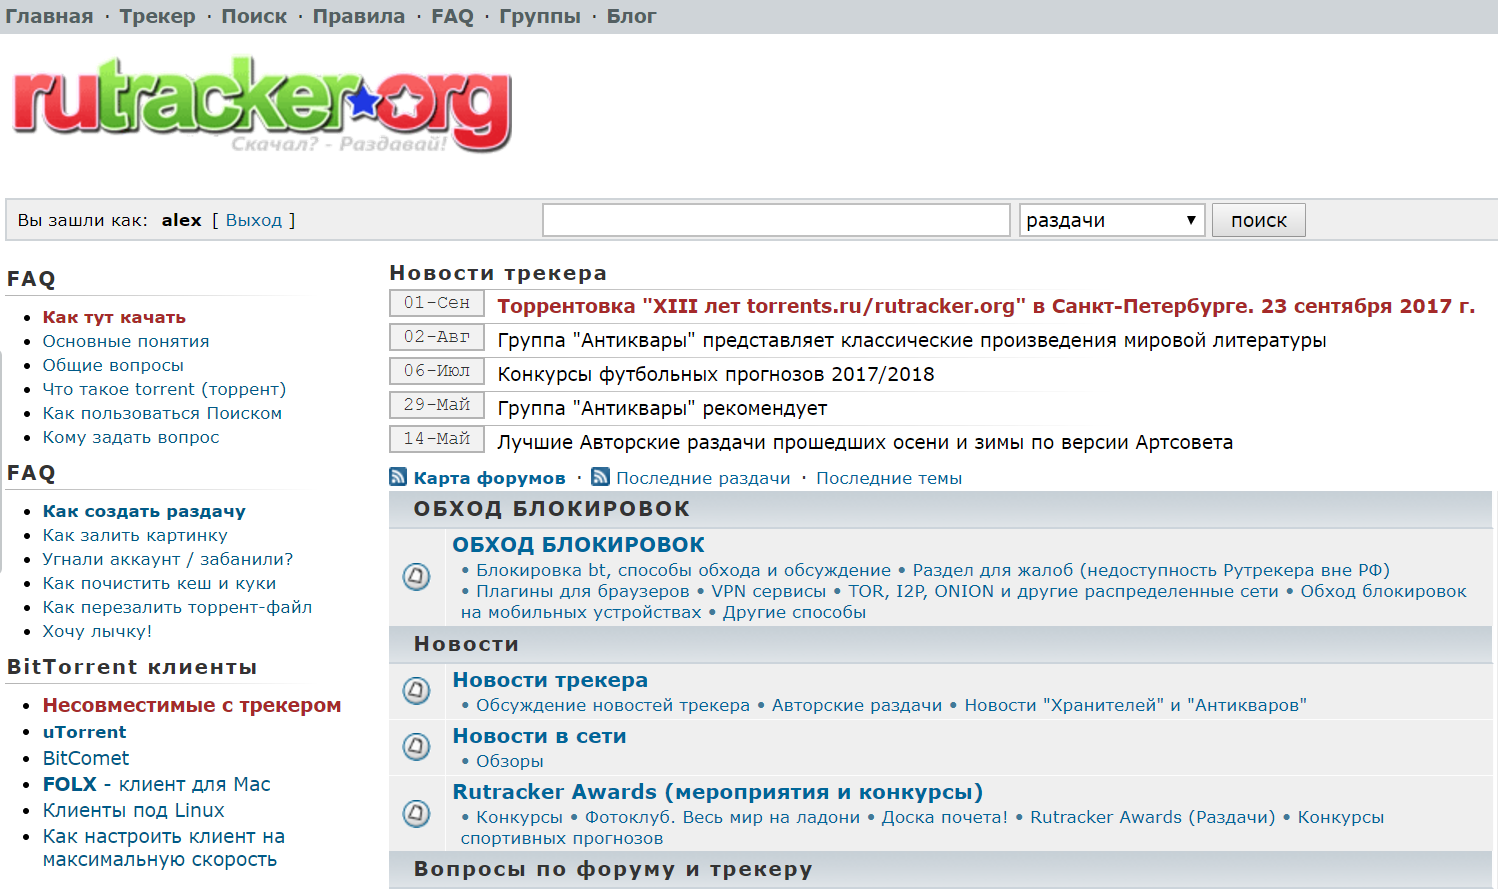Open the Последние раздачи link

click(703, 478)
